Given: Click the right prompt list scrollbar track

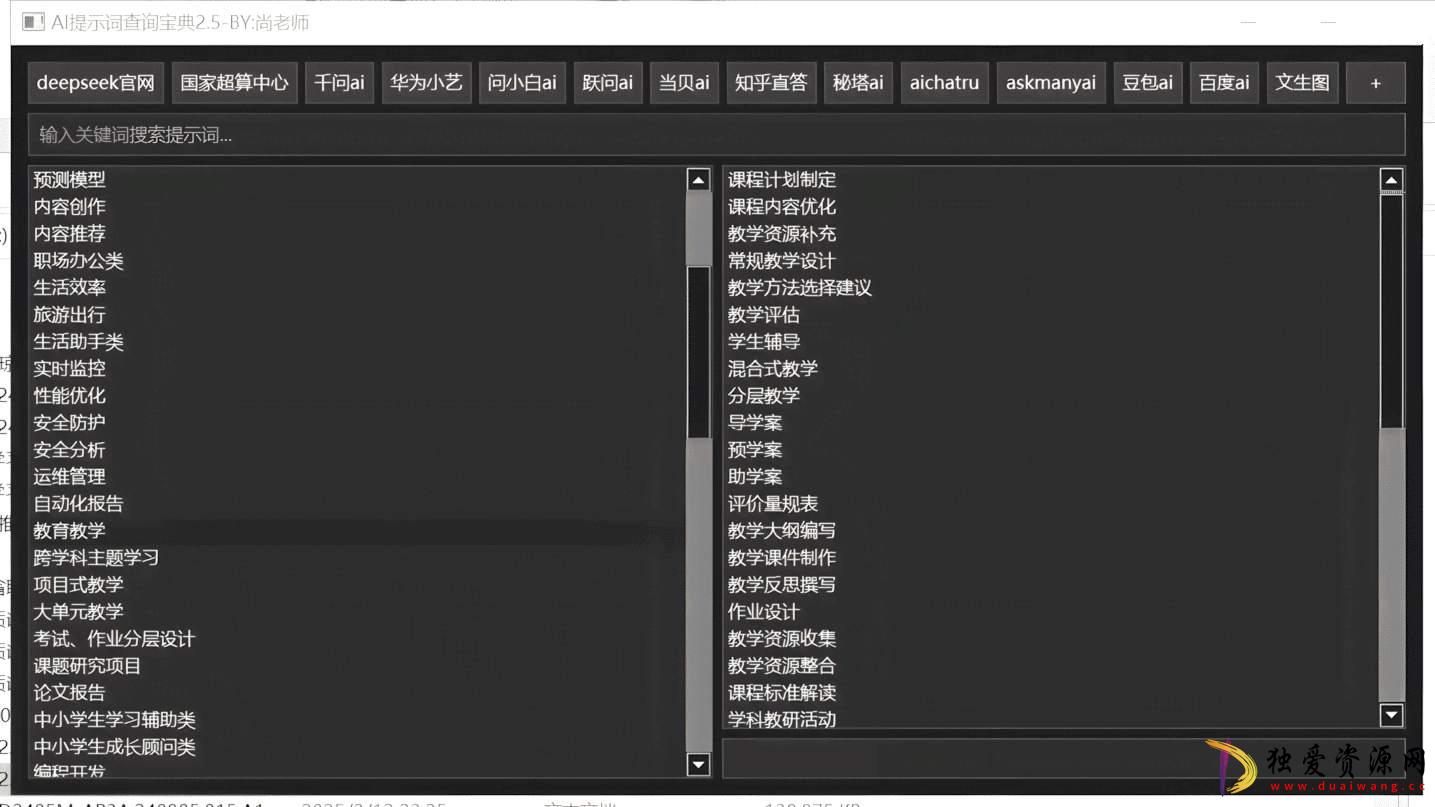Looking at the screenshot, I should point(1391,565).
